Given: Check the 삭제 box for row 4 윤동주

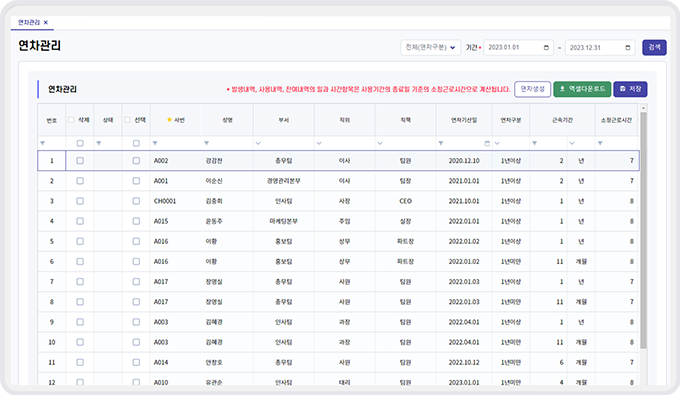Looking at the screenshot, I should (80, 221).
